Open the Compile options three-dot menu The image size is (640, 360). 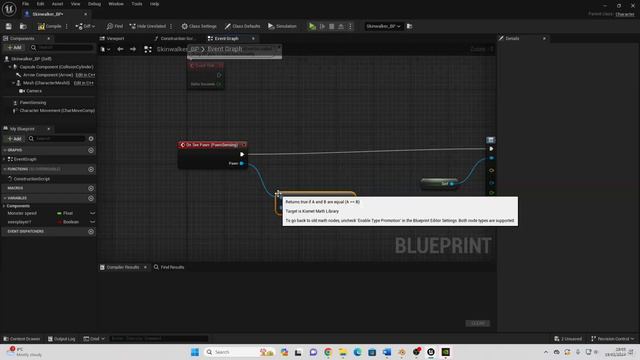tap(67, 26)
